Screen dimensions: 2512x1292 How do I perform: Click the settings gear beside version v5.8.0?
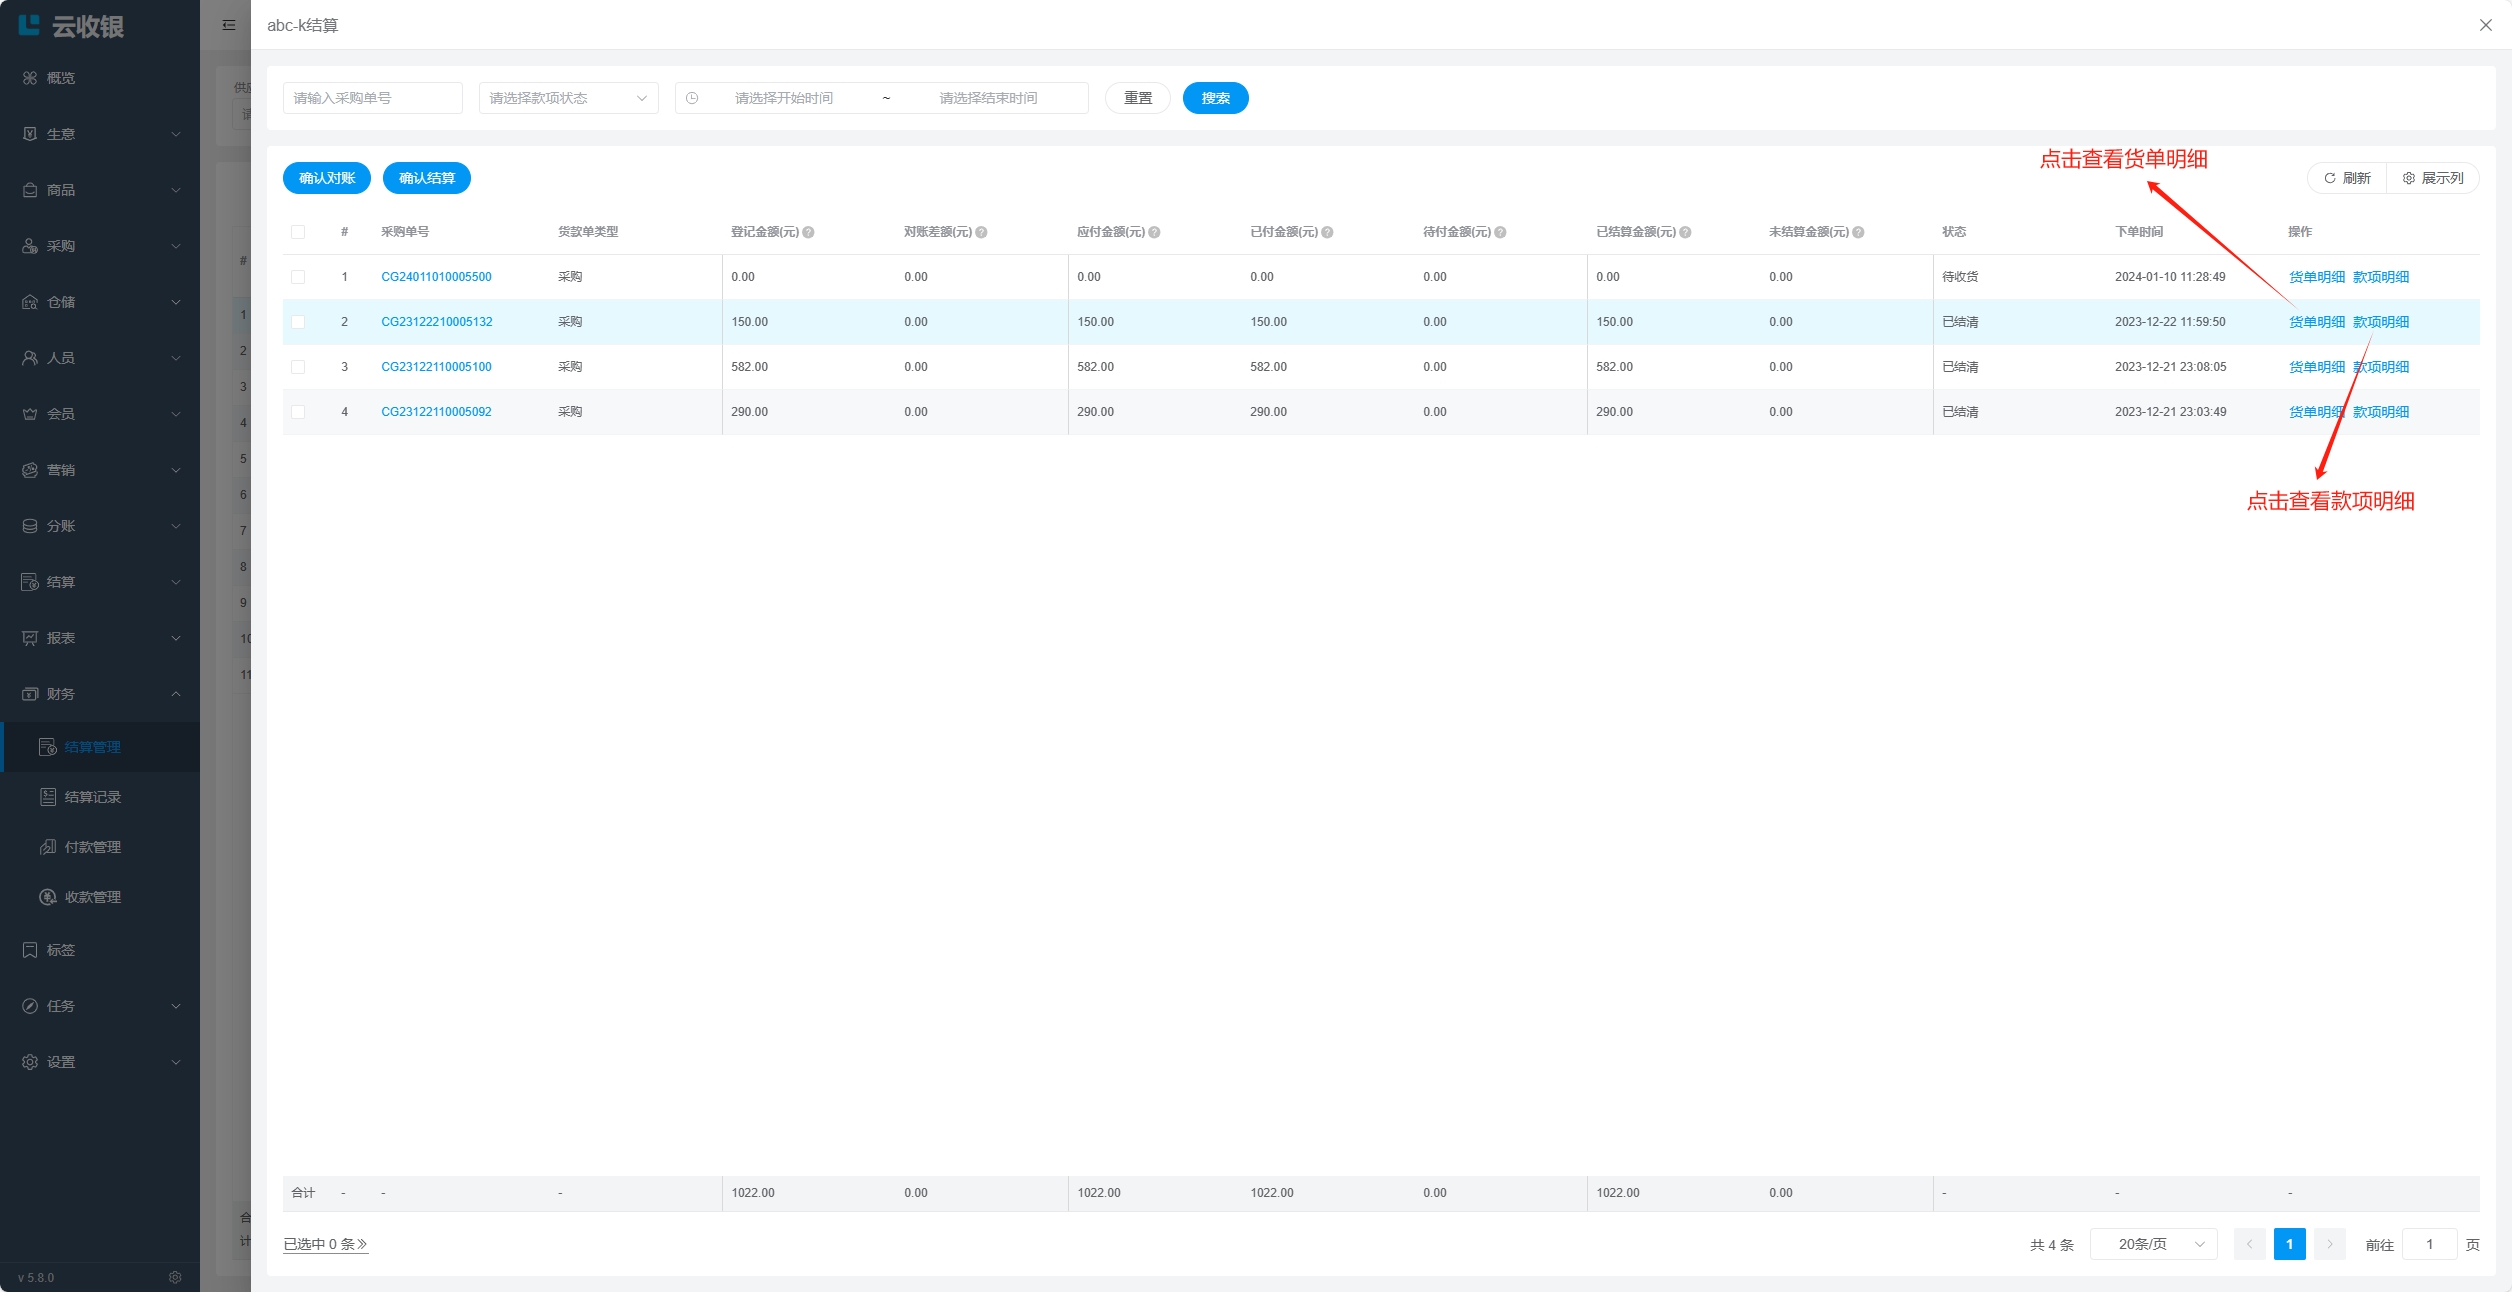click(x=175, y=1277)
